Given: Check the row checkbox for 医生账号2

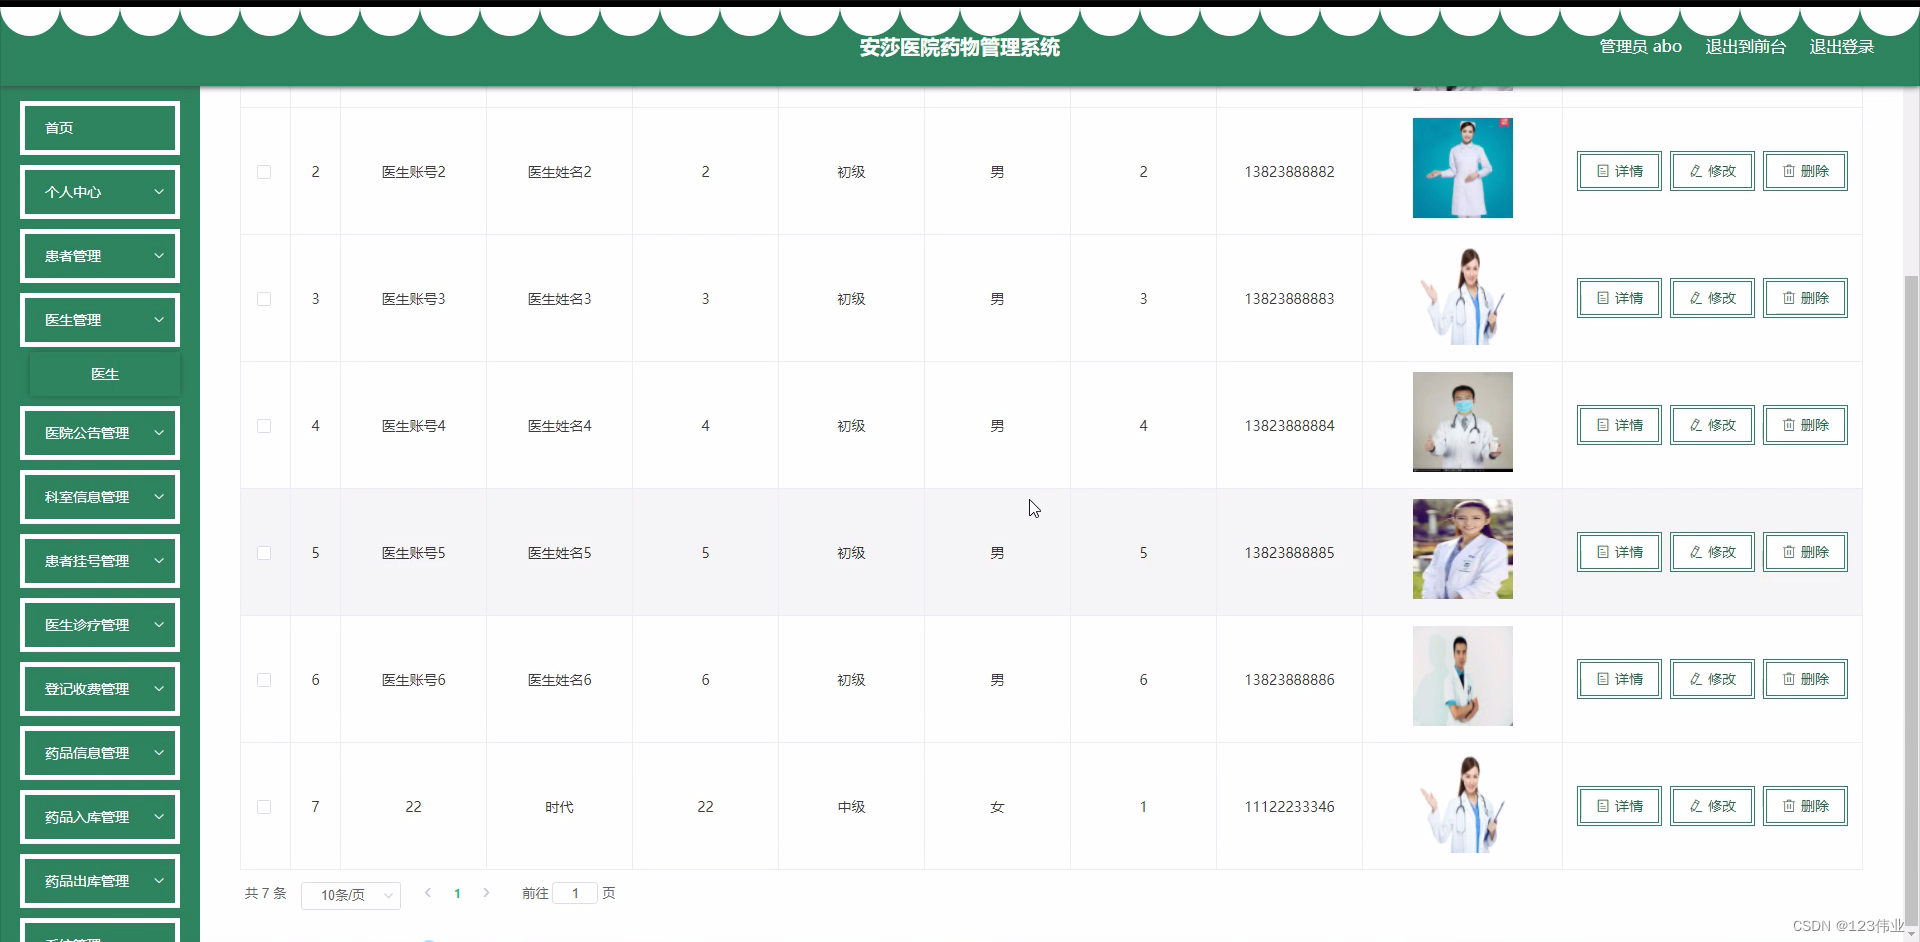Looking at the screenshot, I should [x=264, y=172].
